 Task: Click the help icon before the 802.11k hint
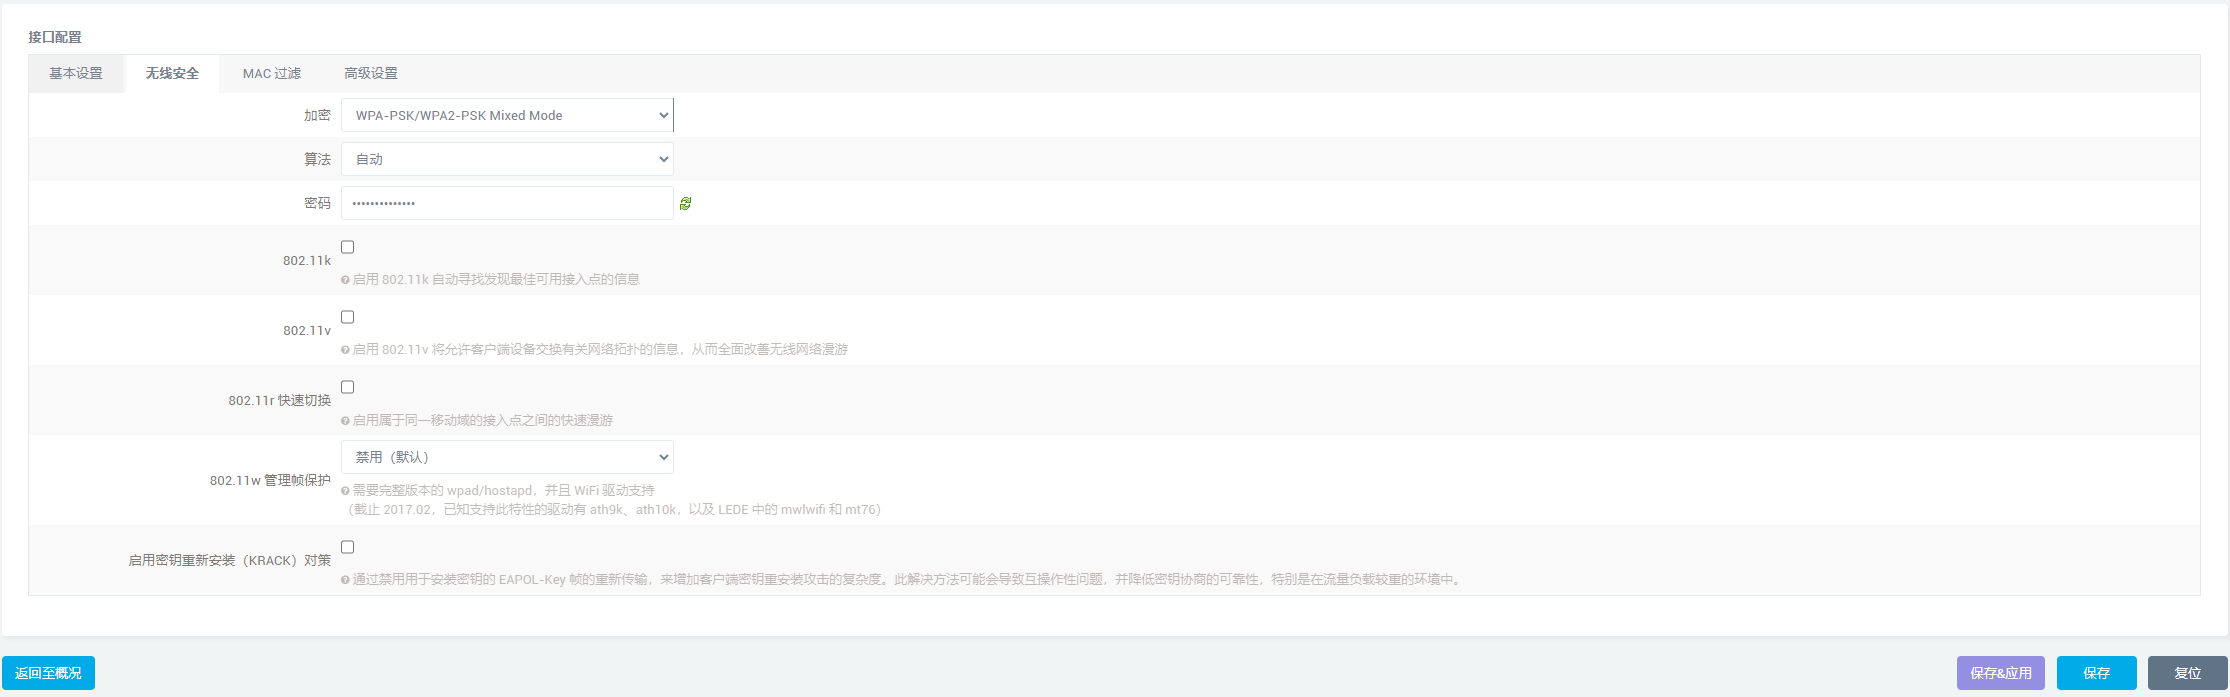[x=345, y=280]
